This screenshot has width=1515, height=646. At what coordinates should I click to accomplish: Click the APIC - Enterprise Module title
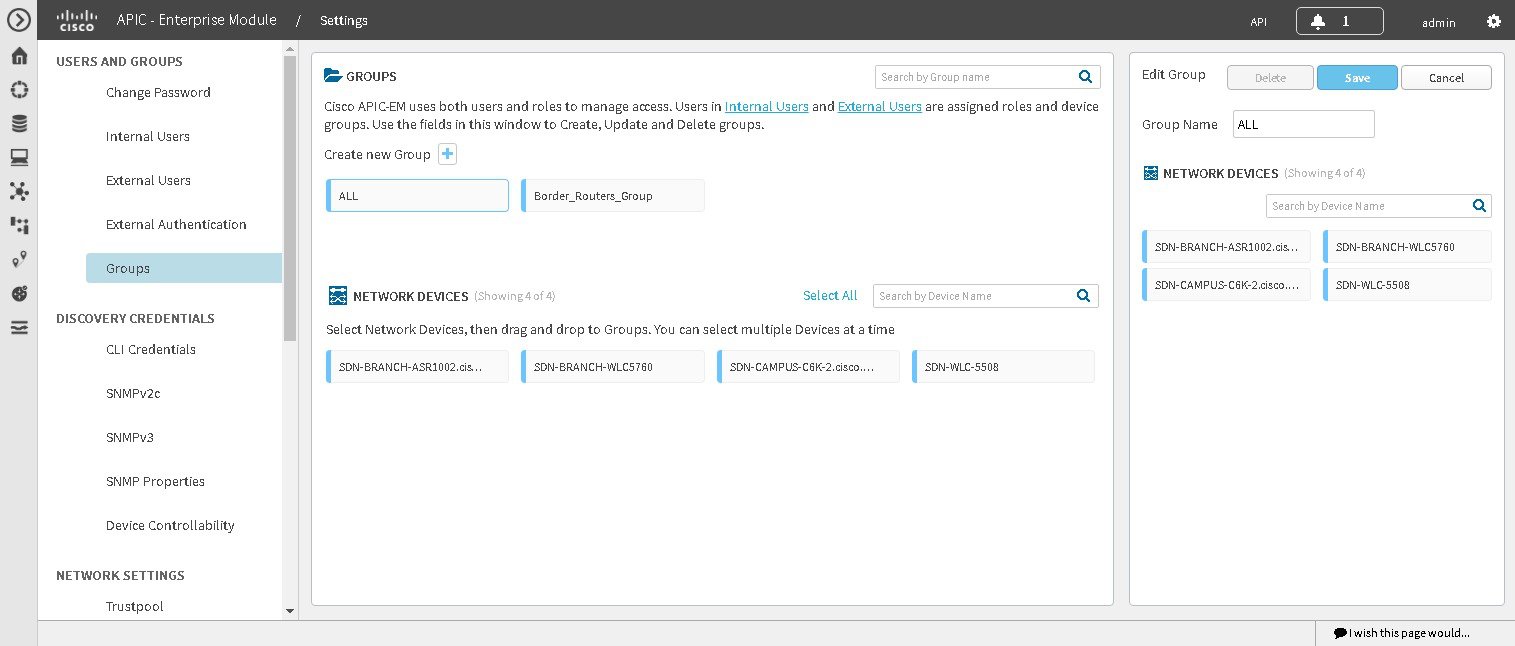coord(197,19)
